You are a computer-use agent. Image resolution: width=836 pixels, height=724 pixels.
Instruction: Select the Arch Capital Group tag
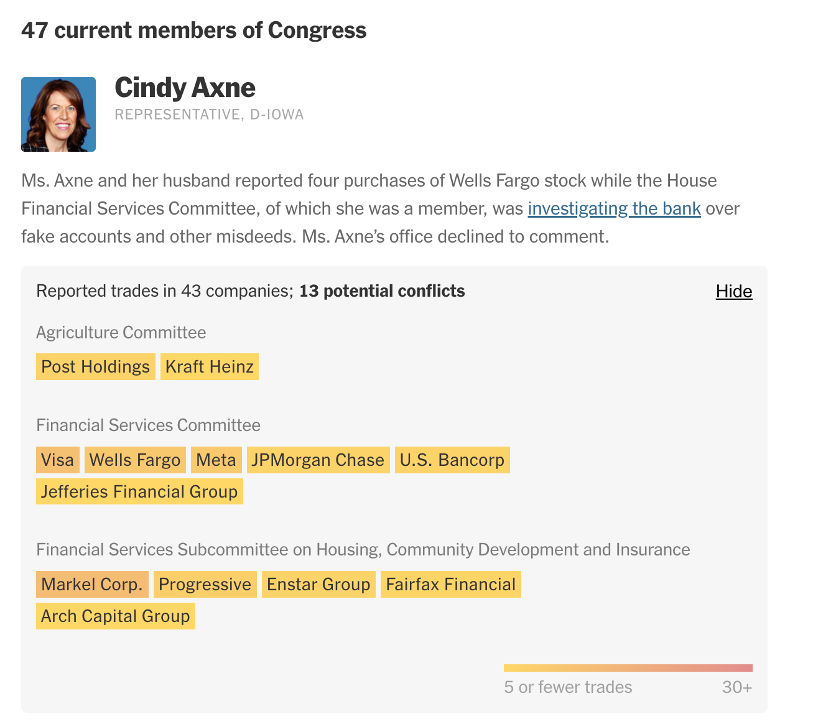[x=115, y=616]
